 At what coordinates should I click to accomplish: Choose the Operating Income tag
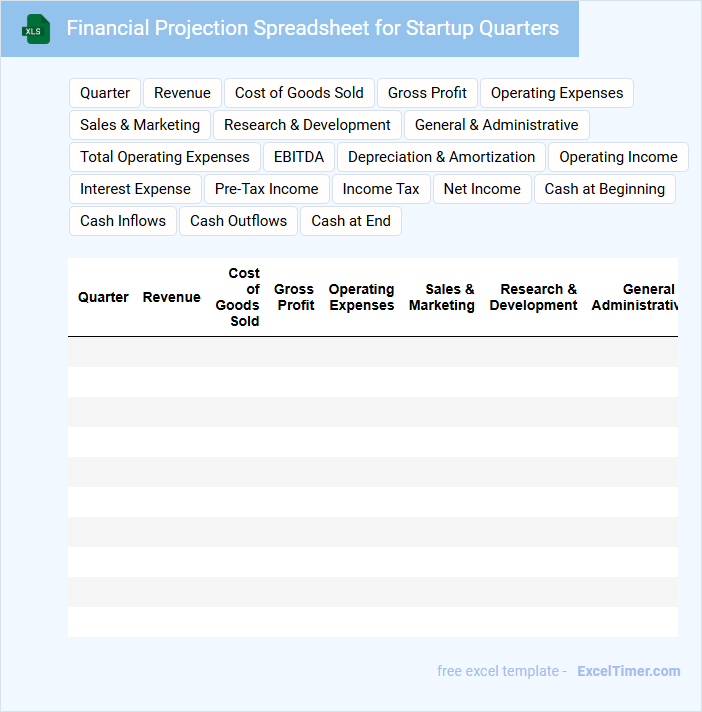618,157
